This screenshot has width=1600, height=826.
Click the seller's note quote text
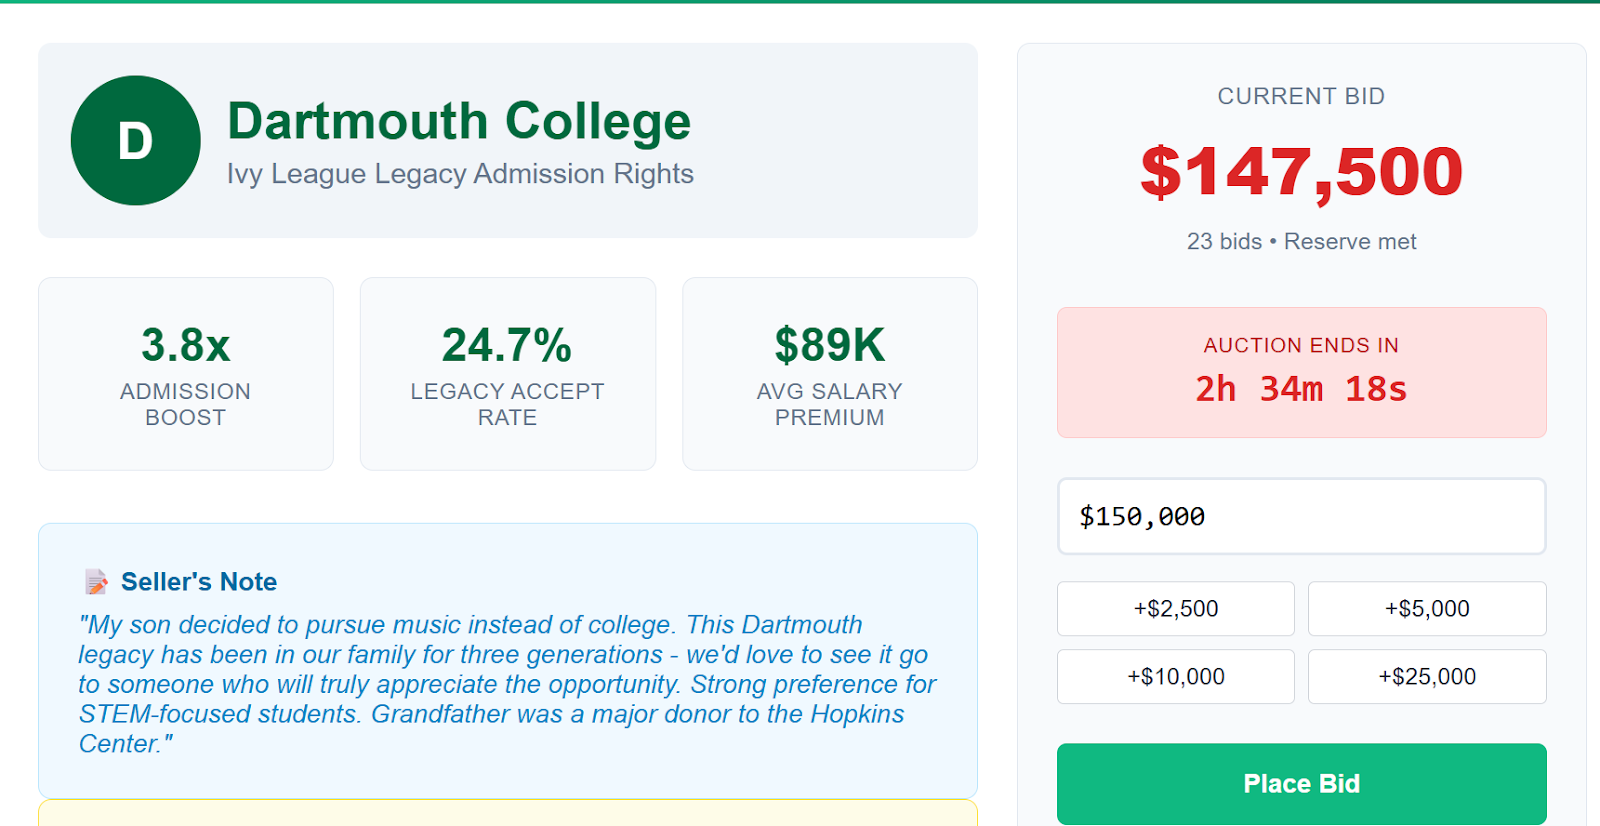507,684
